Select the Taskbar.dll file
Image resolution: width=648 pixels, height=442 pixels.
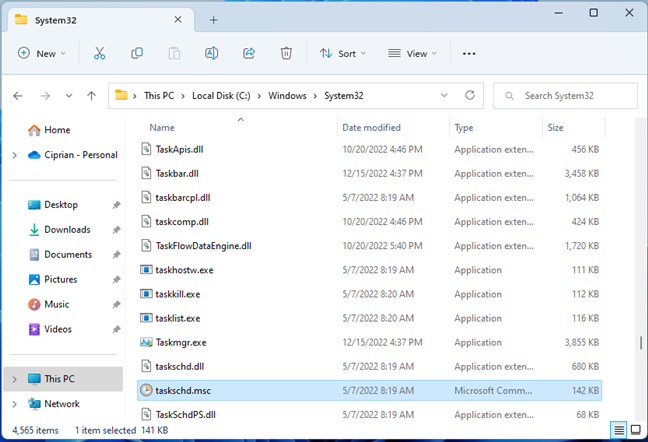click(369, 173)
